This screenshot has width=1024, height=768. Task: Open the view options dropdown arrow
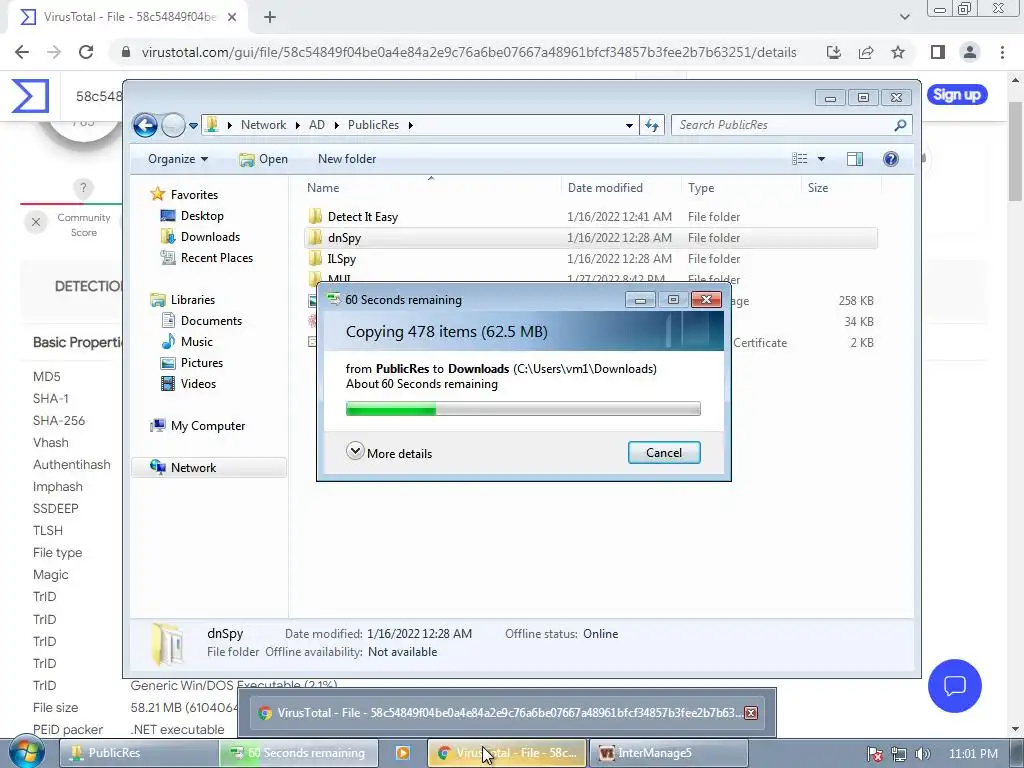pyautogui.click(x=821, y=159)
